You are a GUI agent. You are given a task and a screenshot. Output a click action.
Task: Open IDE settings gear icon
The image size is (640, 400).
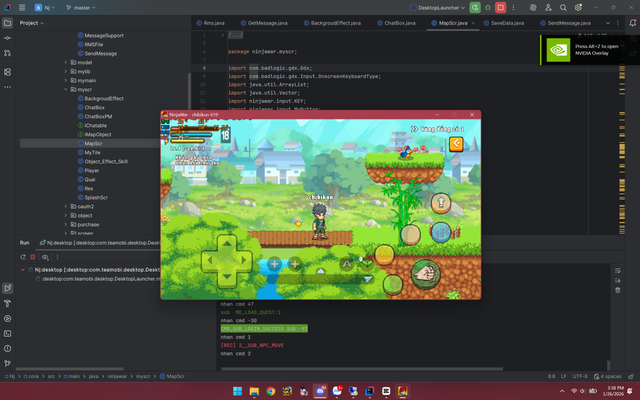click(x=578, y=7)
